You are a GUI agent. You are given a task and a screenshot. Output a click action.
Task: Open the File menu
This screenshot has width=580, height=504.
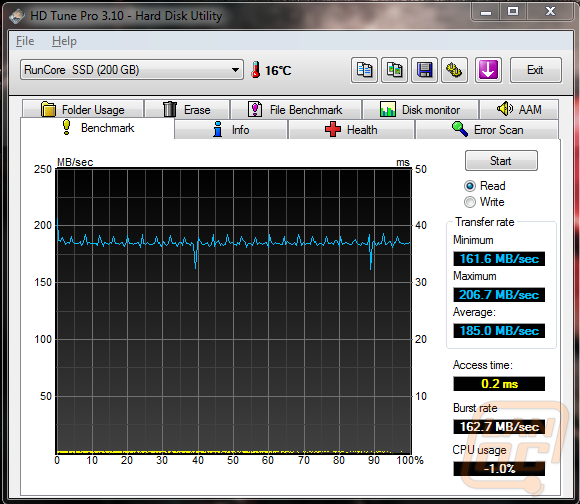[25, 41]
